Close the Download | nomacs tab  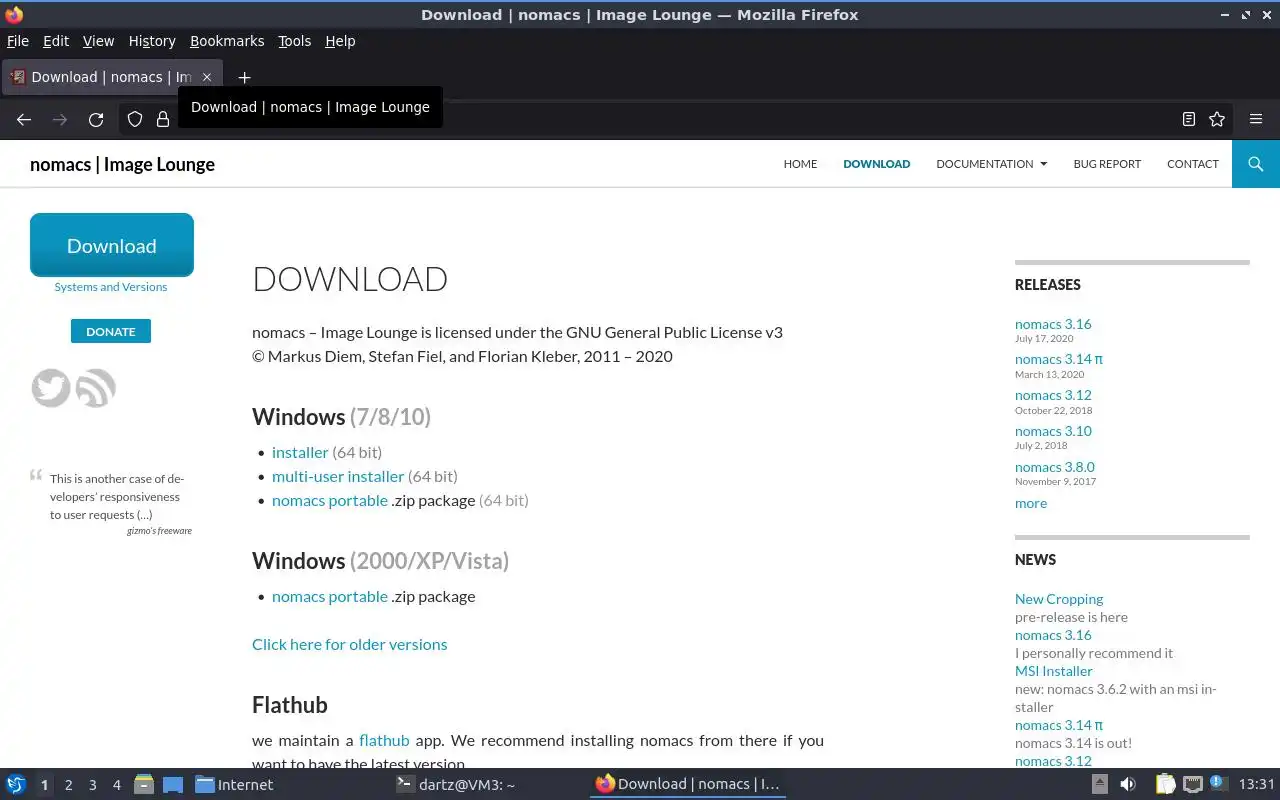[207, 77]
